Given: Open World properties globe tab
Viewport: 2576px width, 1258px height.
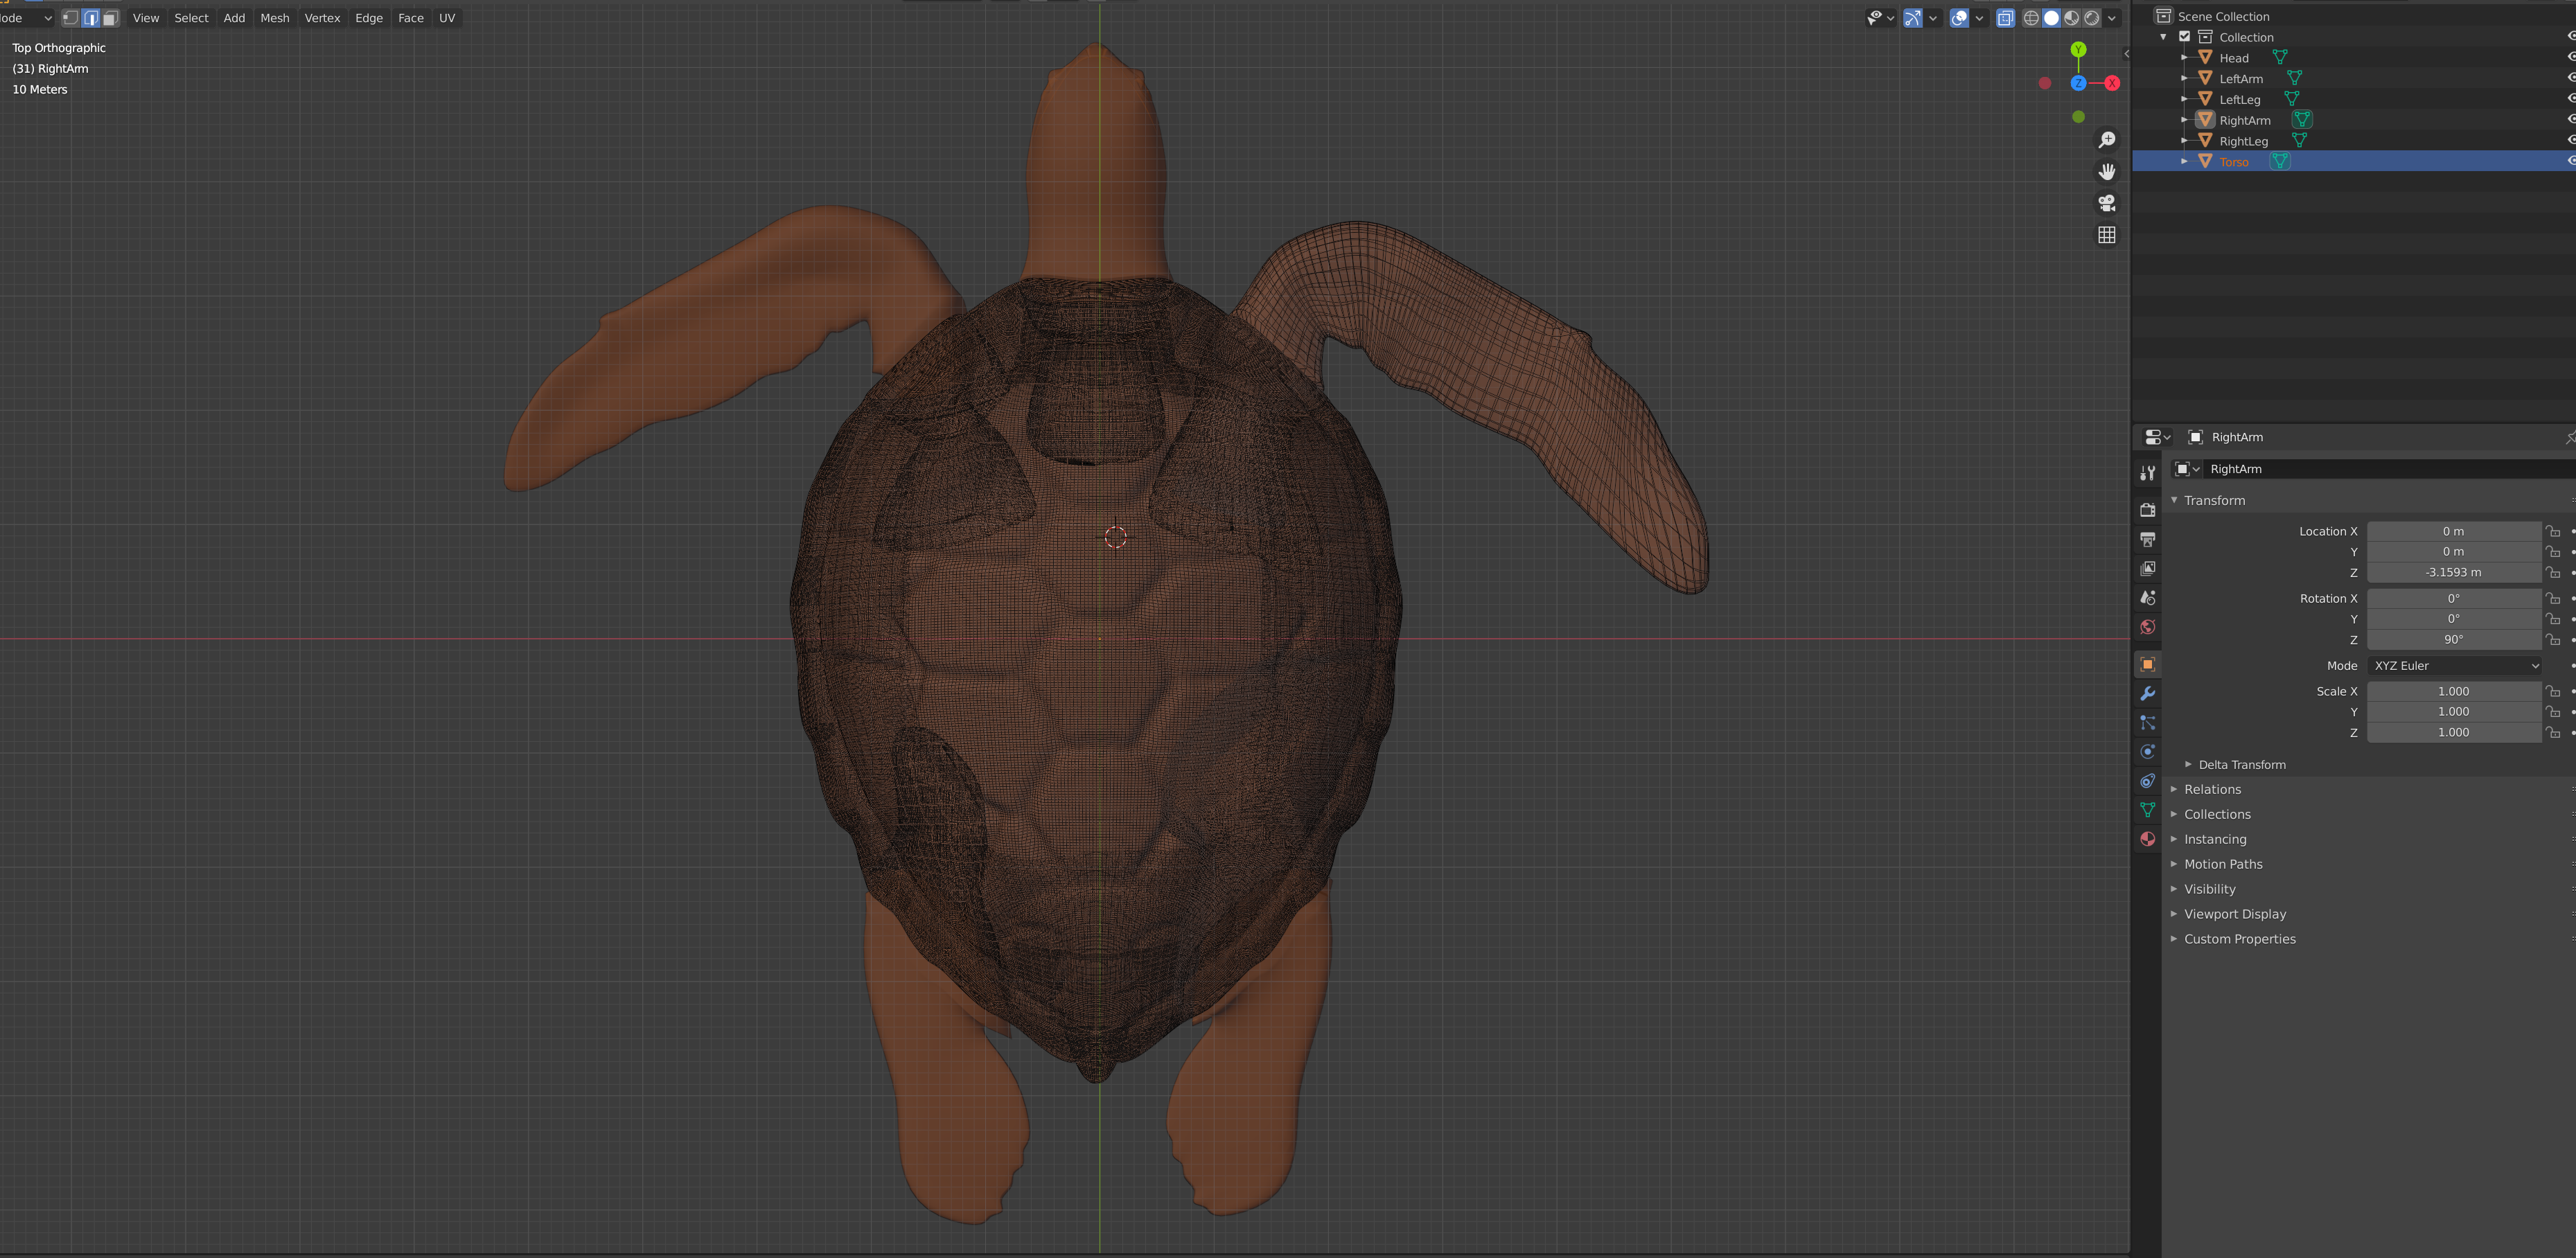Looking at the screenshot, I should 2147,627.
